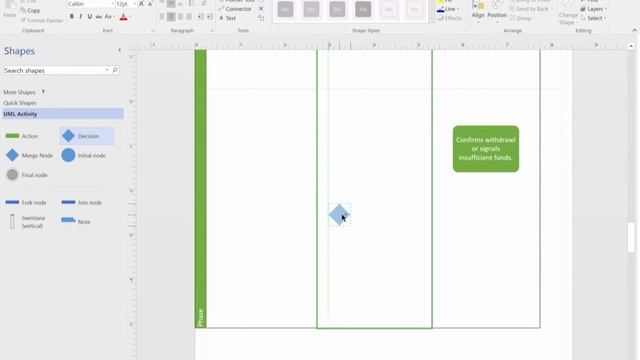Select the green Phase bar on canvas

pos(200,189)
